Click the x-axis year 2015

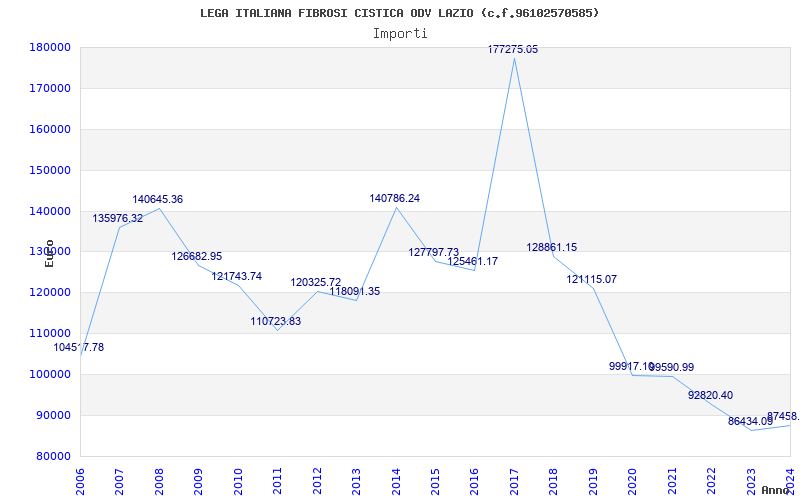click(435, 482)
